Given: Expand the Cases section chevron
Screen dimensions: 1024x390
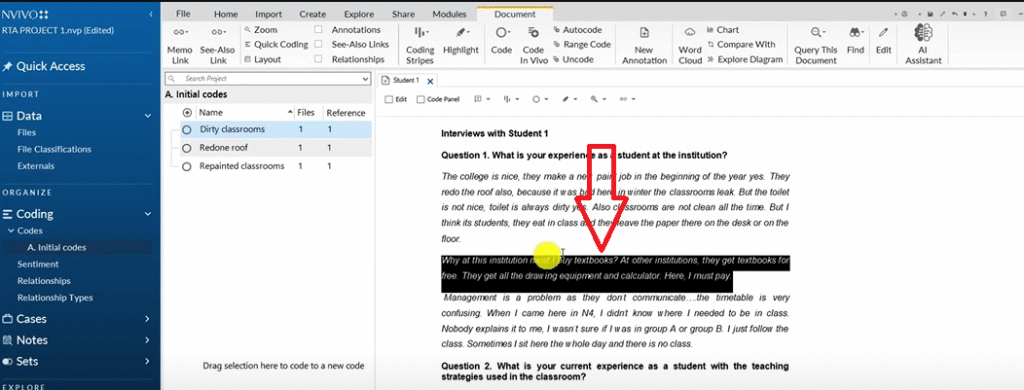Looking at the screenshot, I should 148,319.
